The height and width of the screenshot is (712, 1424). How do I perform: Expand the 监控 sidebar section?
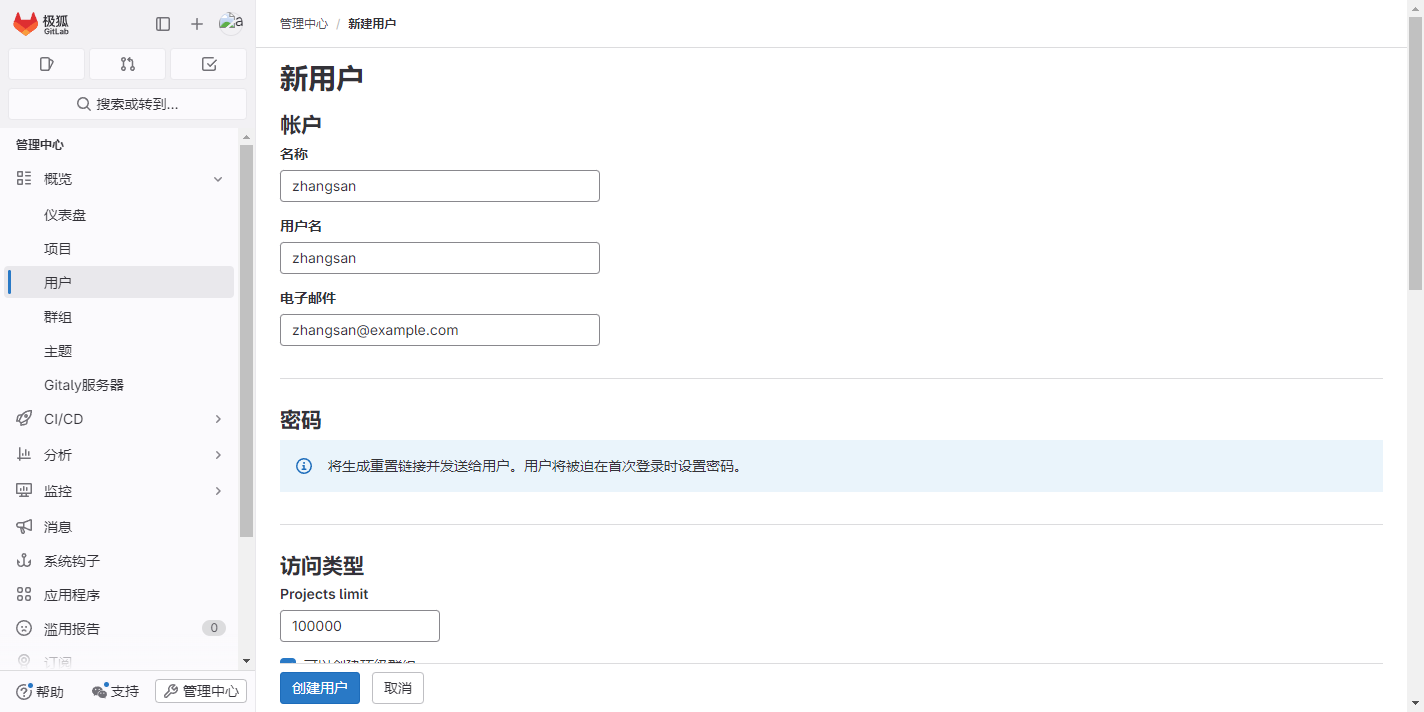(218, 491)
